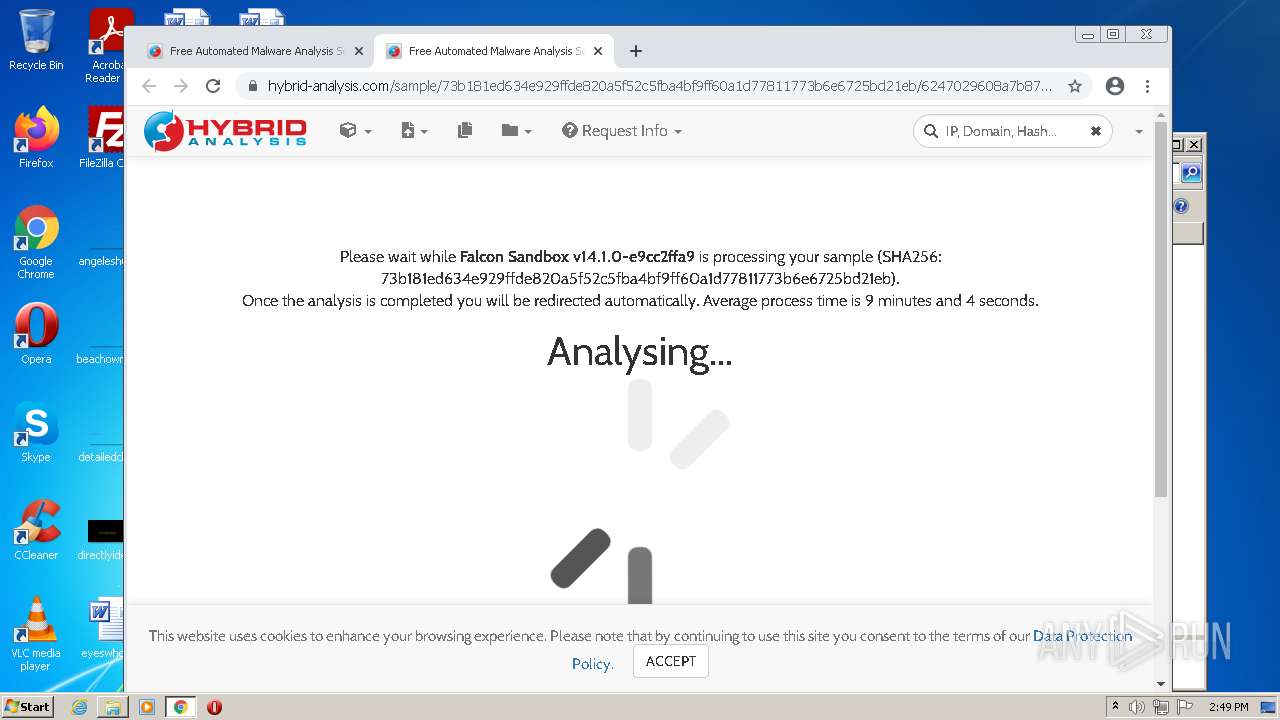Image resolution: width=1280 pixels, height=720 pixels.
Task: Click the Analysing... heading
Action: tap(640, 352)
